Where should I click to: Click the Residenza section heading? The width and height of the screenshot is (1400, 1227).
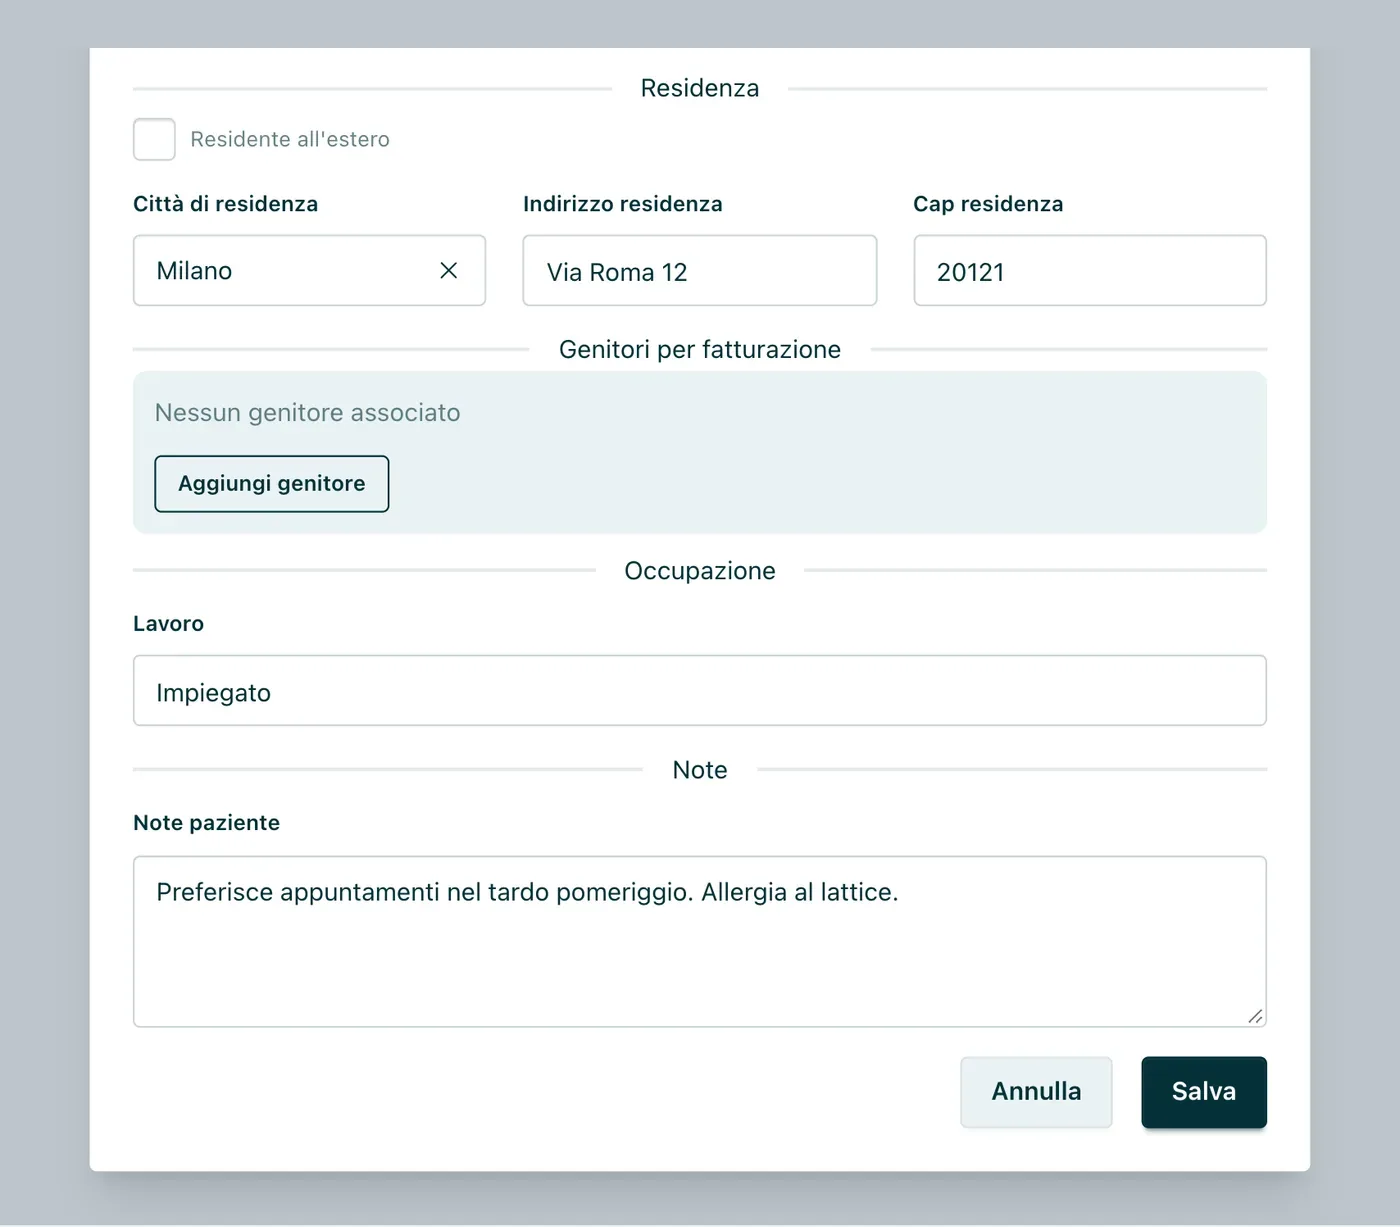(700, 88)
